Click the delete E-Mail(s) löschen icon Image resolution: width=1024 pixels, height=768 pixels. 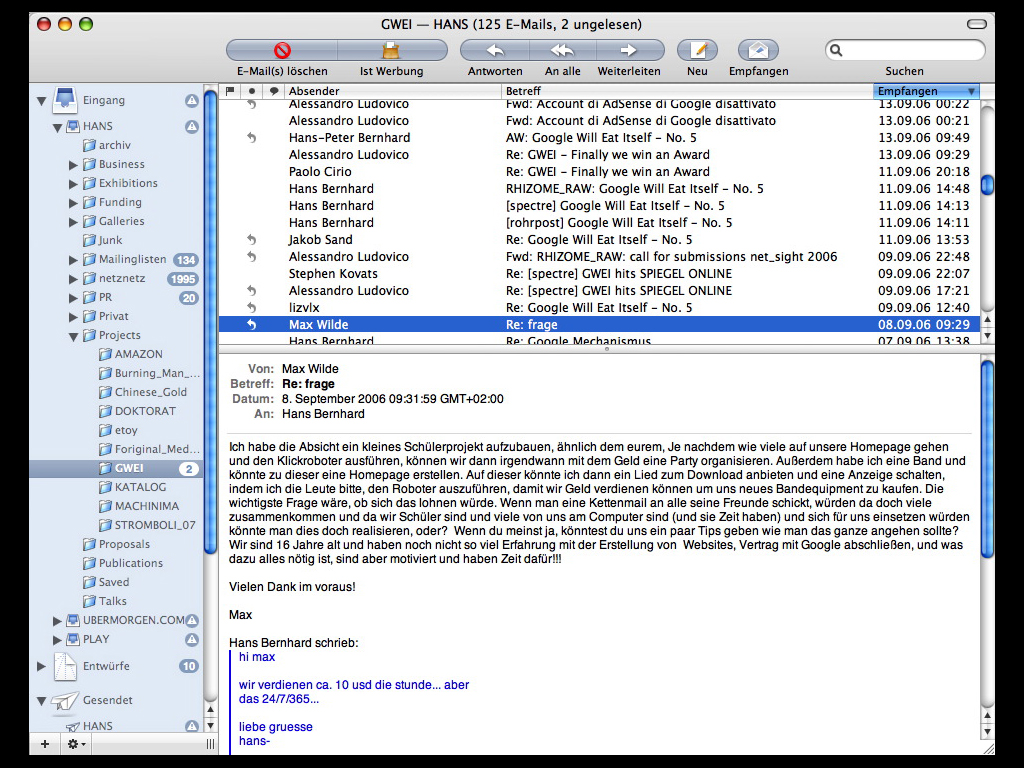tap(282, 50)
